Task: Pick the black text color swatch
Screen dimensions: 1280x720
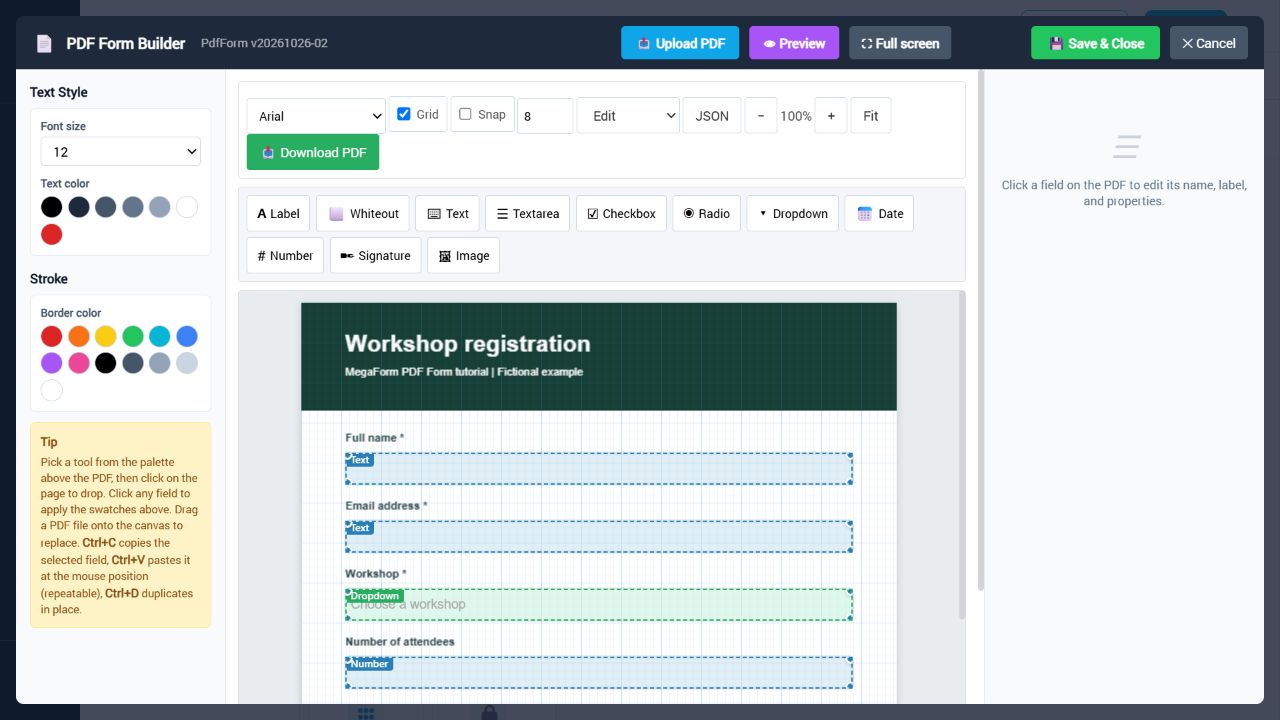Action: click(x=52, y=207)
